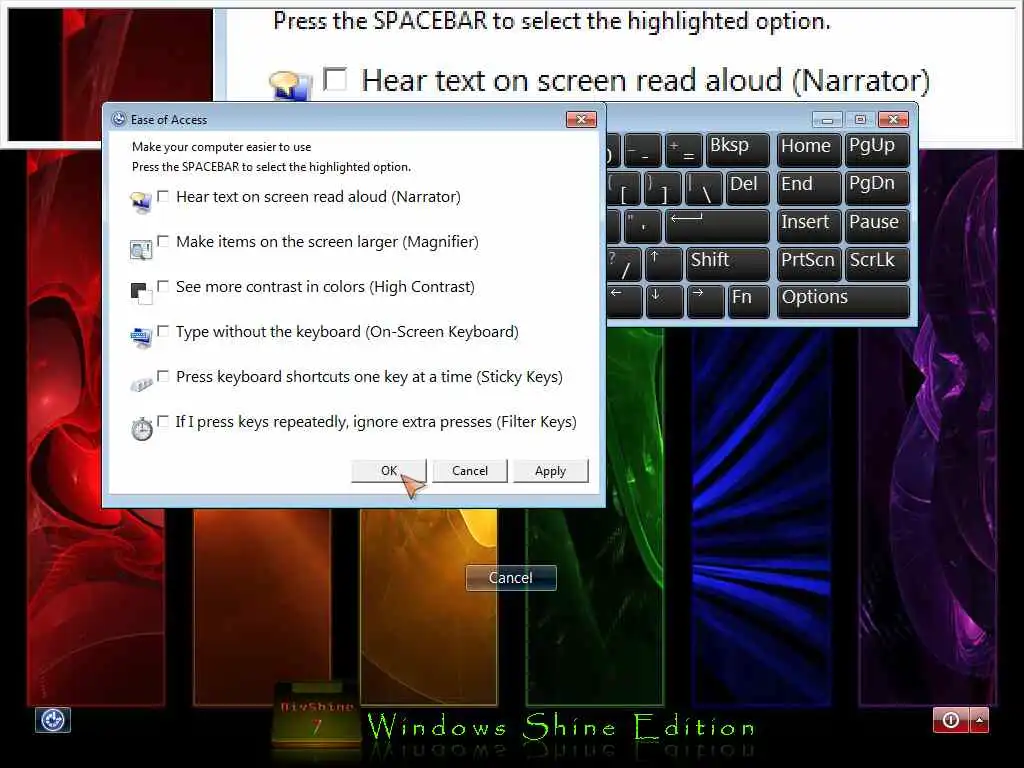Screen dimensions: 1024x768
Task: Close the Ease of Access dialog
Action: point(581,120)
